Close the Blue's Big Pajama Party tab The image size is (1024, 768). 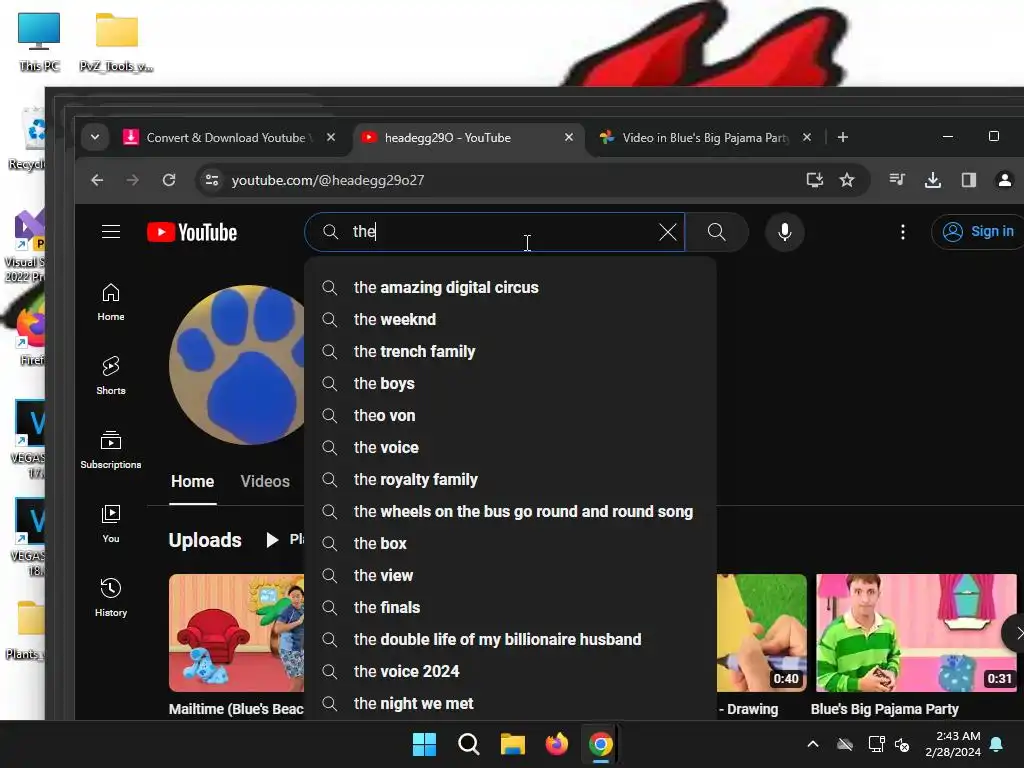(807, 137)
